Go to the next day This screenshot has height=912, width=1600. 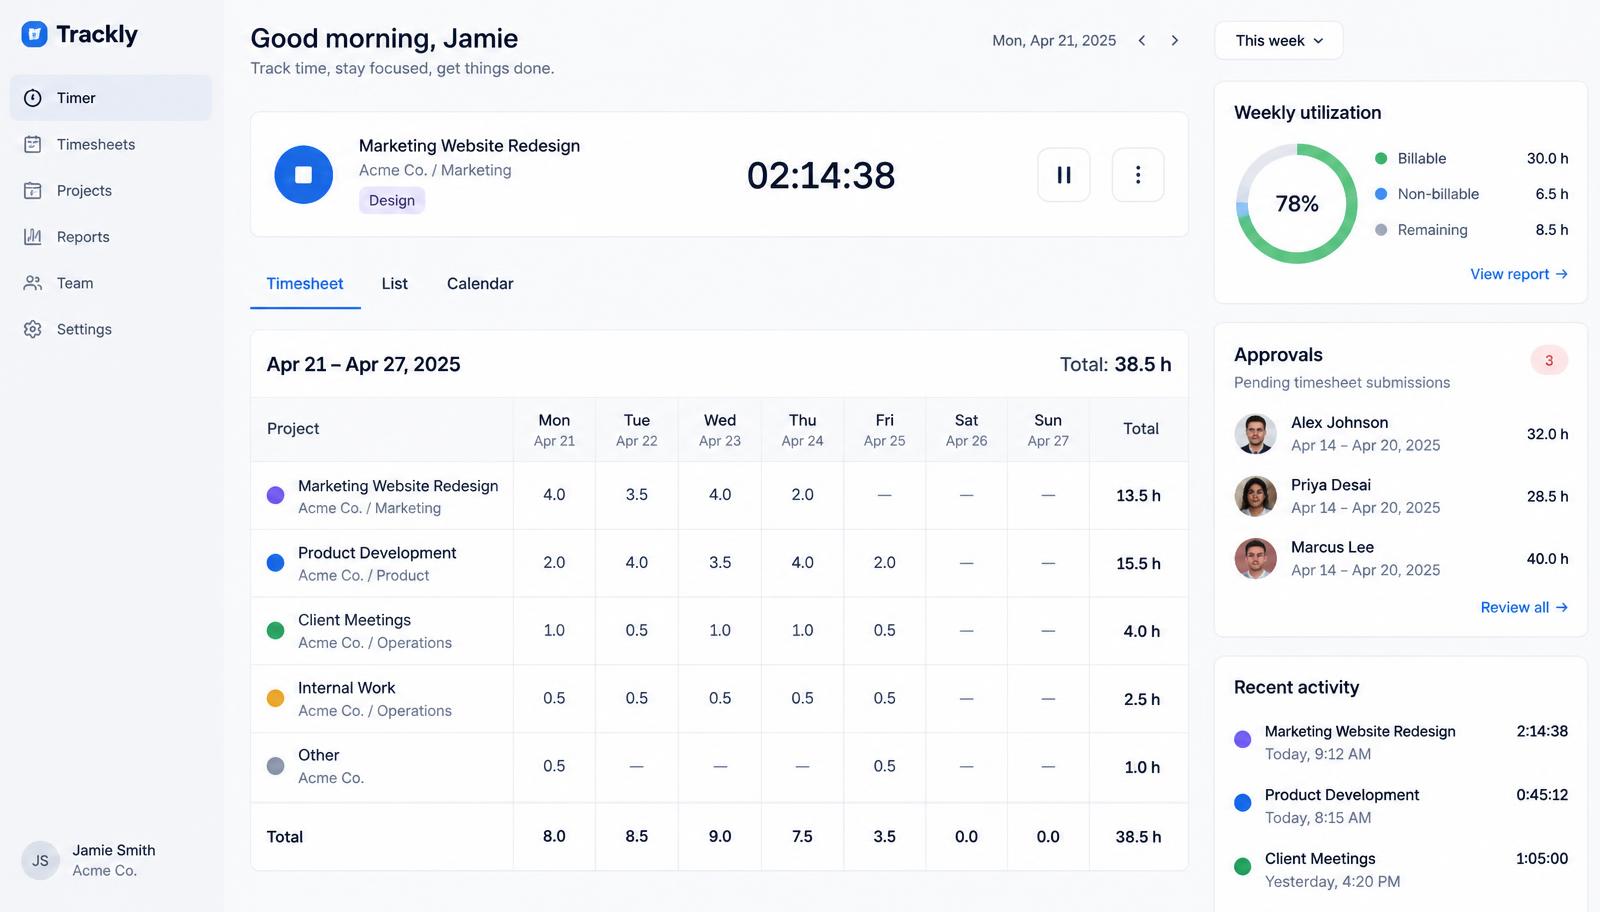pos(1175,40)
